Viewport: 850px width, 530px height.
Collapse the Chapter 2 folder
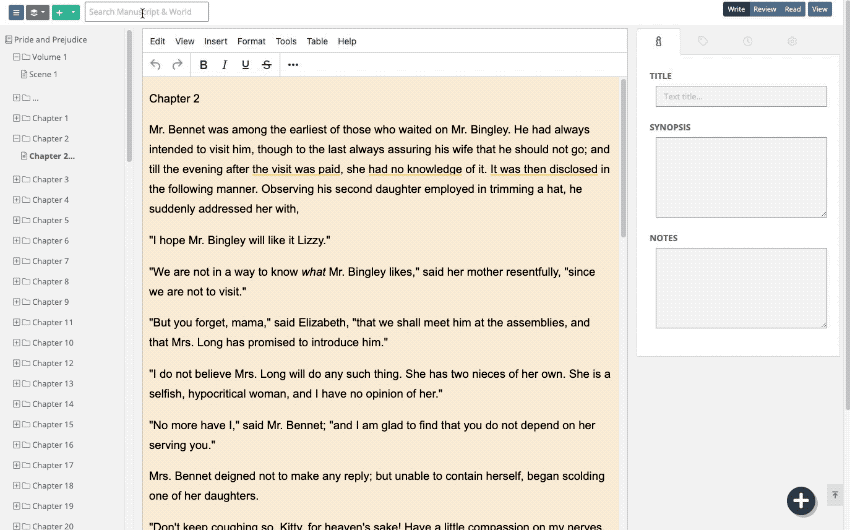tap(16, 139)
